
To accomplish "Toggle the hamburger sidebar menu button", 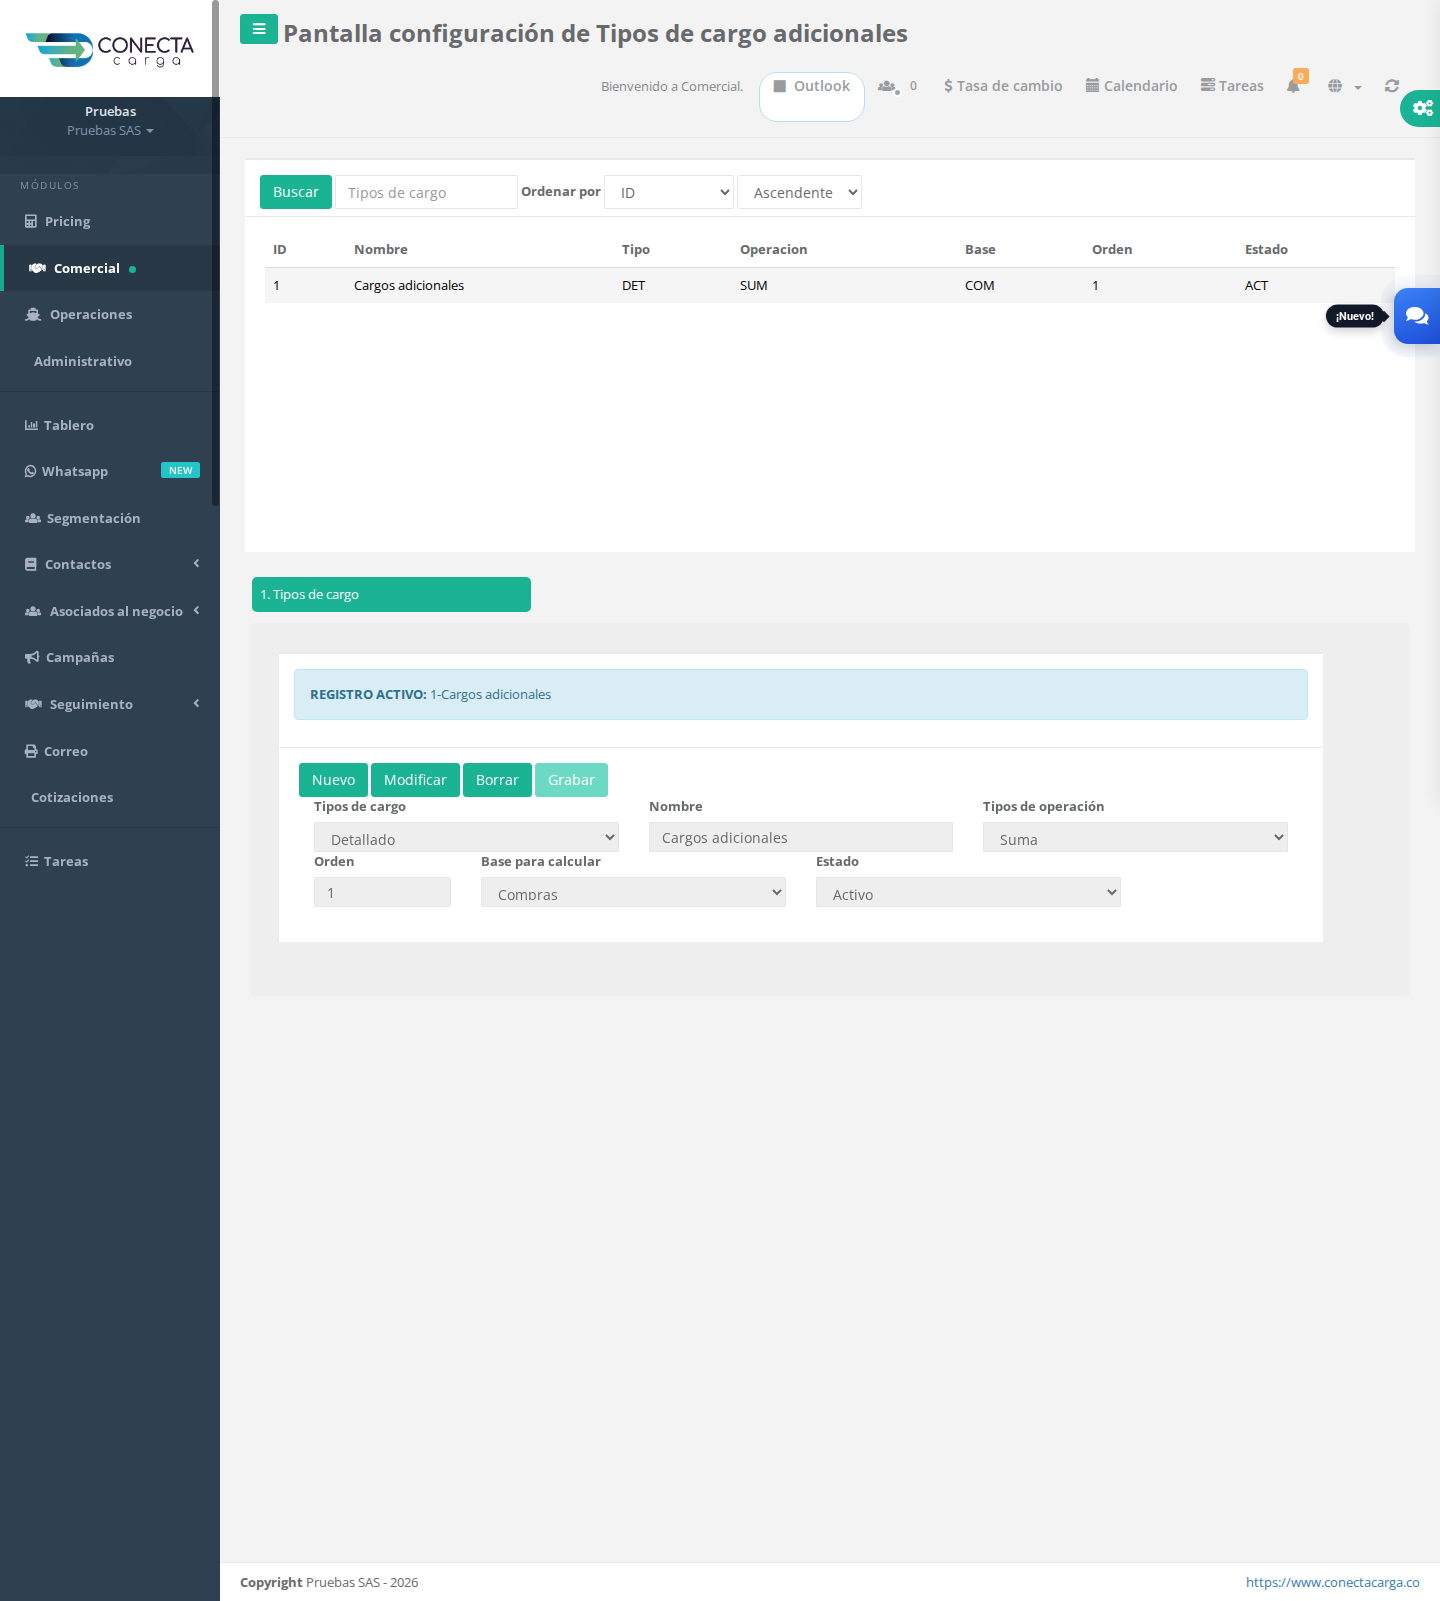I will coord(259,30).
